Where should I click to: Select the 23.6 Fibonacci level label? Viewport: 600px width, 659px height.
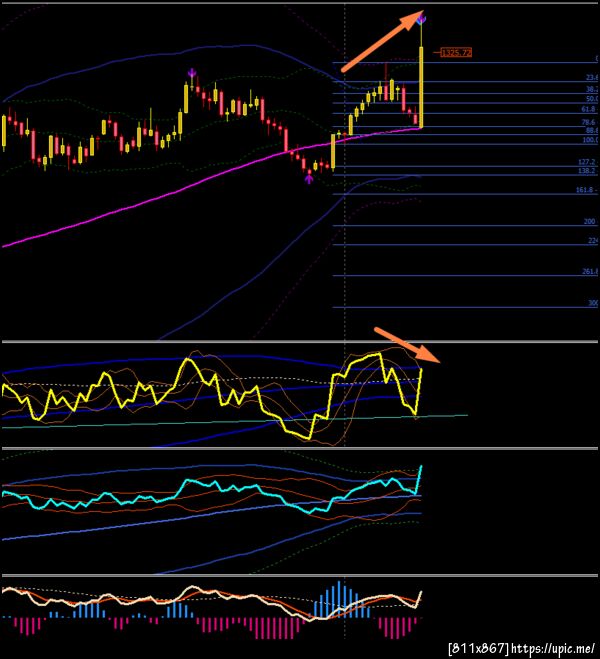pos(592,78)
